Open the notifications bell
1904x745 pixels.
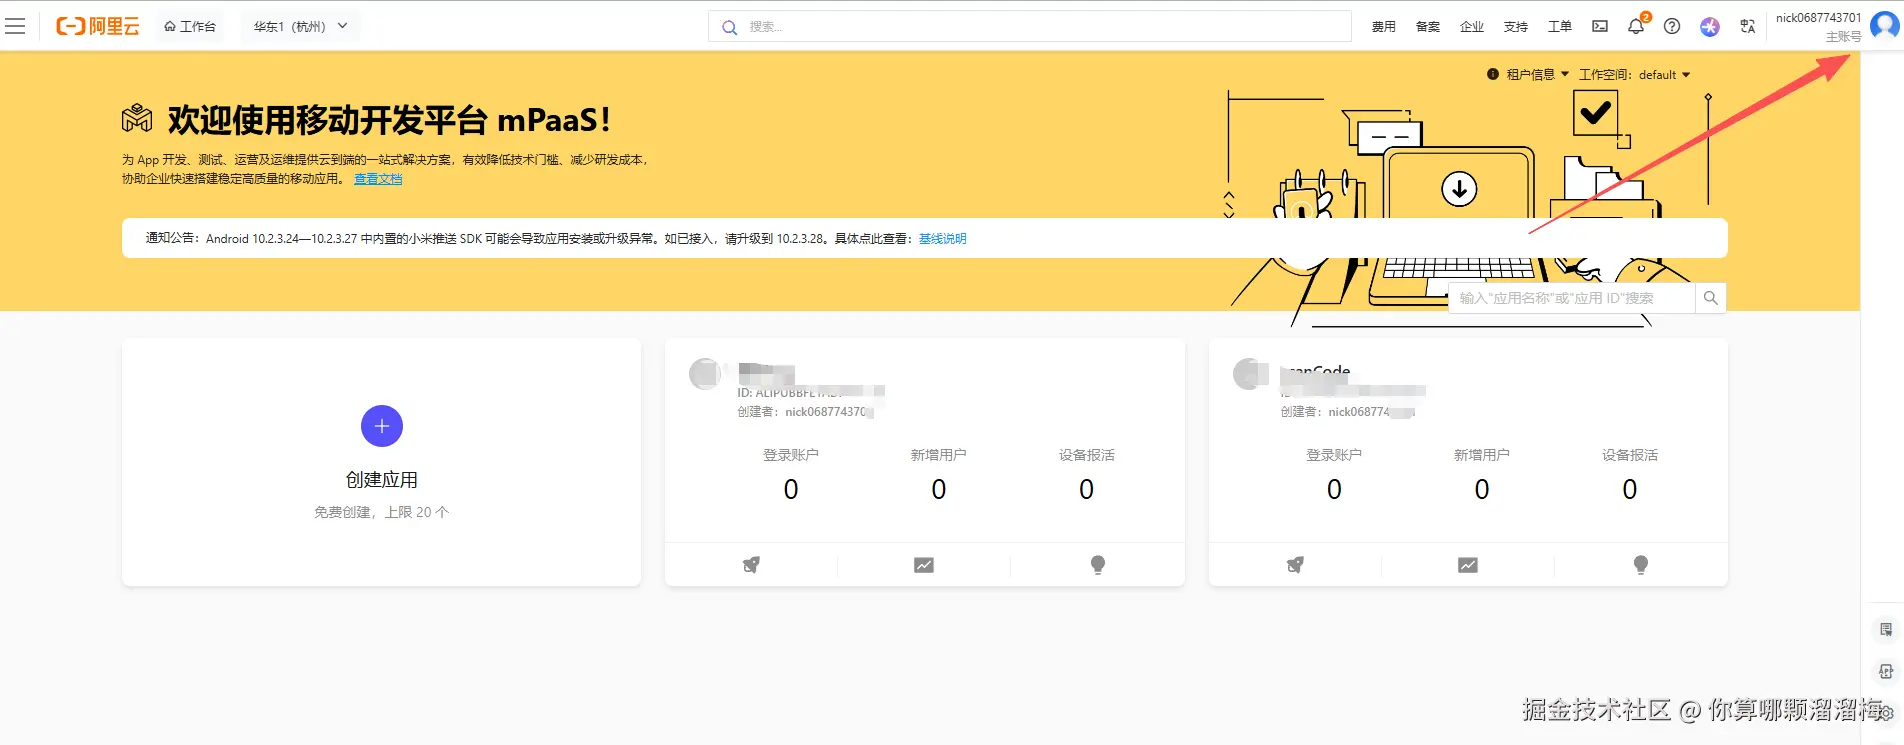(1636, 26)
